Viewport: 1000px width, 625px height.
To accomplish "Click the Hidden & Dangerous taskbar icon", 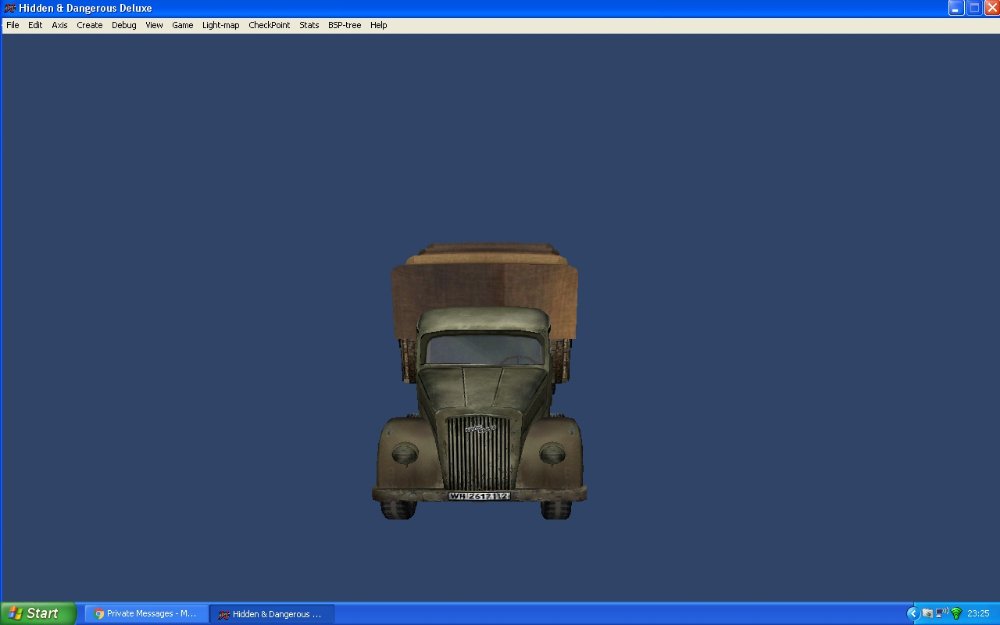I will click(224, 614).
